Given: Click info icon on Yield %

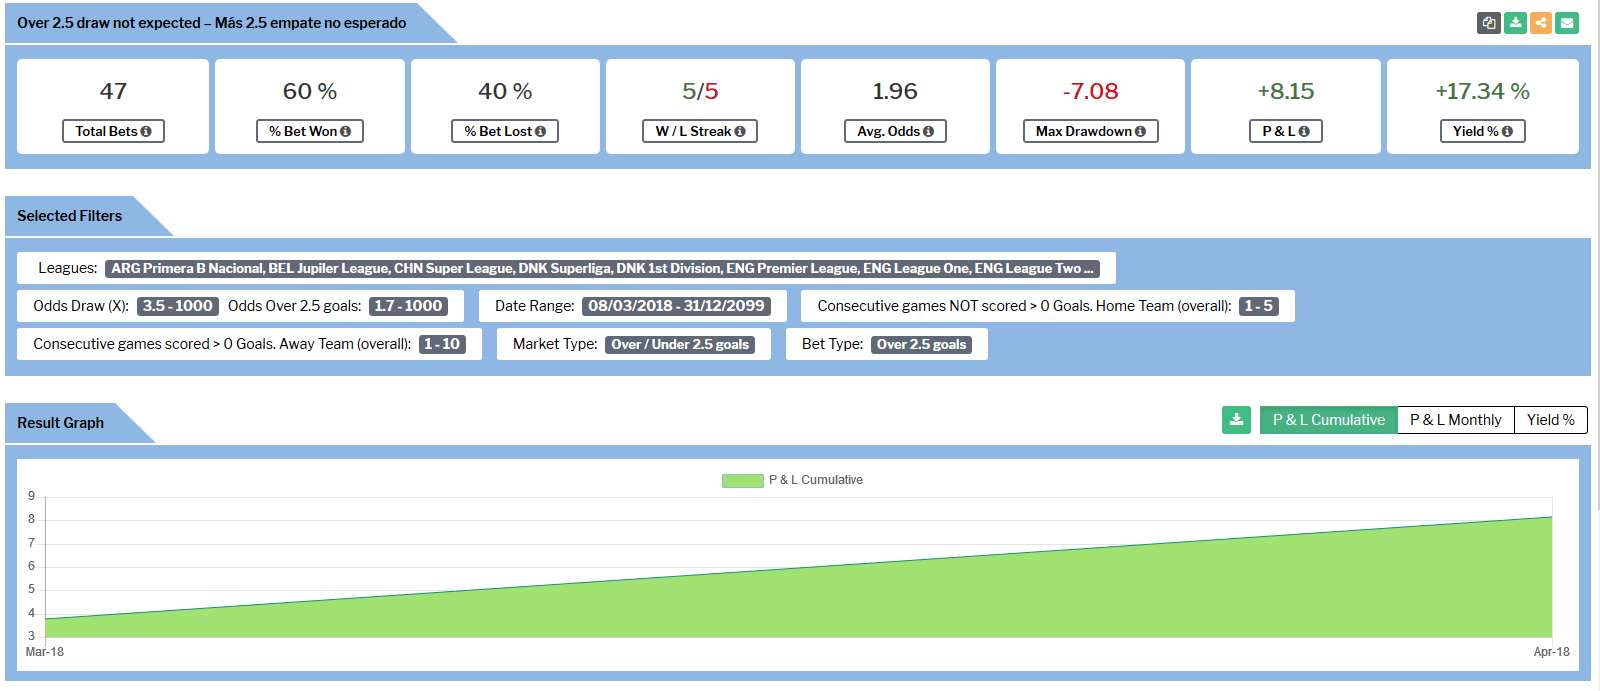Looking at the screenshot, I should coord(1507,132).
